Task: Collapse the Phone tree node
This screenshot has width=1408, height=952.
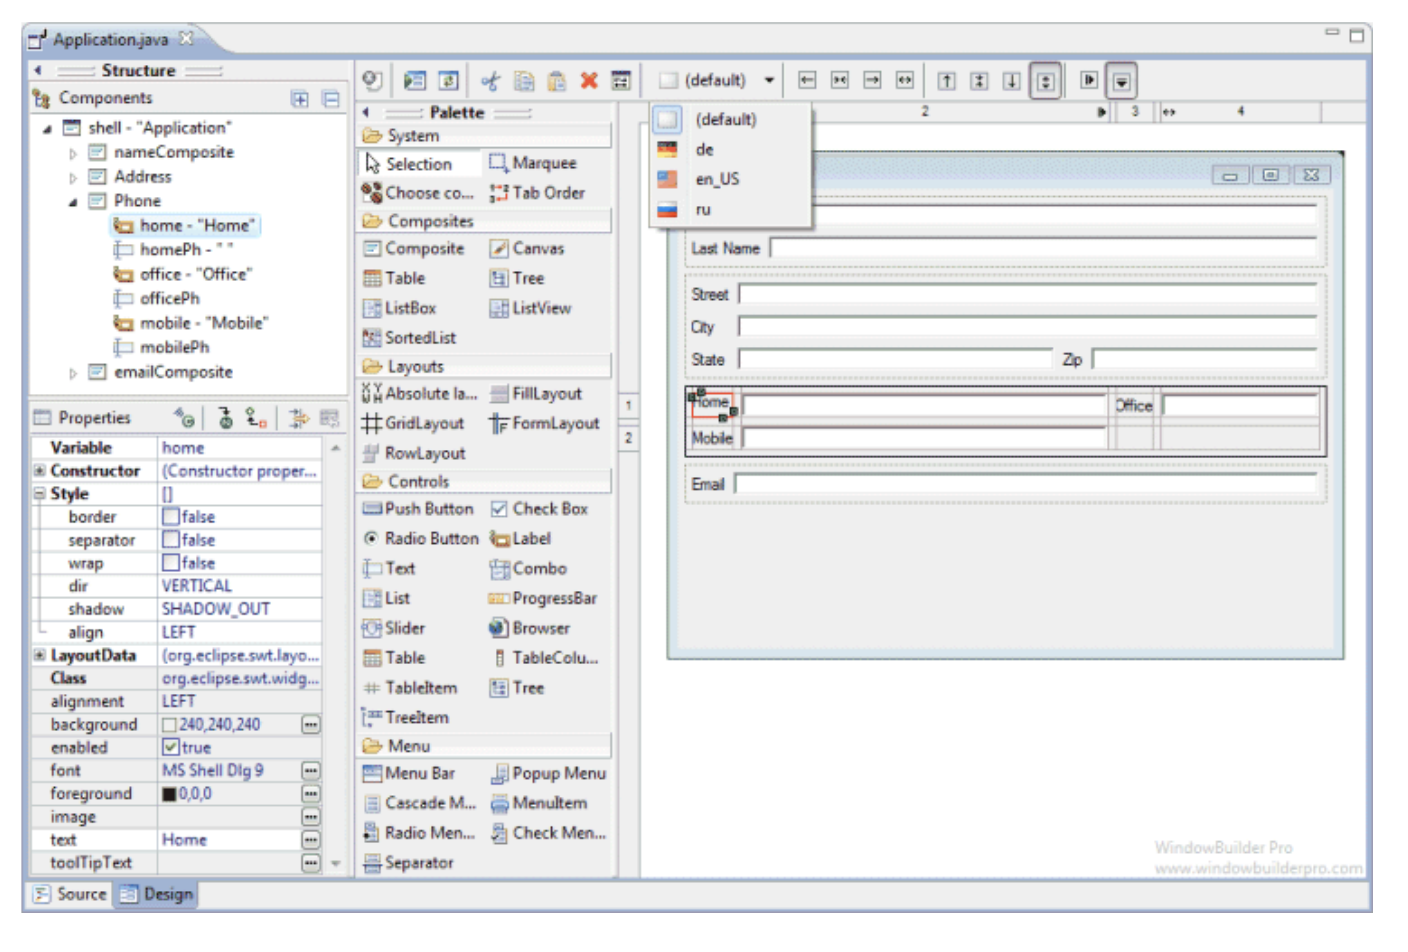Action: point(73,202)
